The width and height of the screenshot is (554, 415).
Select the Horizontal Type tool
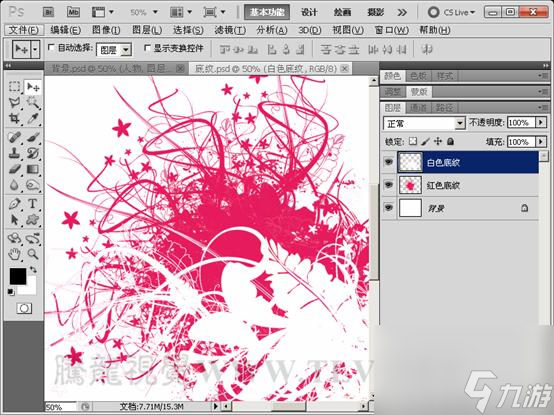(x=33, y=204)
